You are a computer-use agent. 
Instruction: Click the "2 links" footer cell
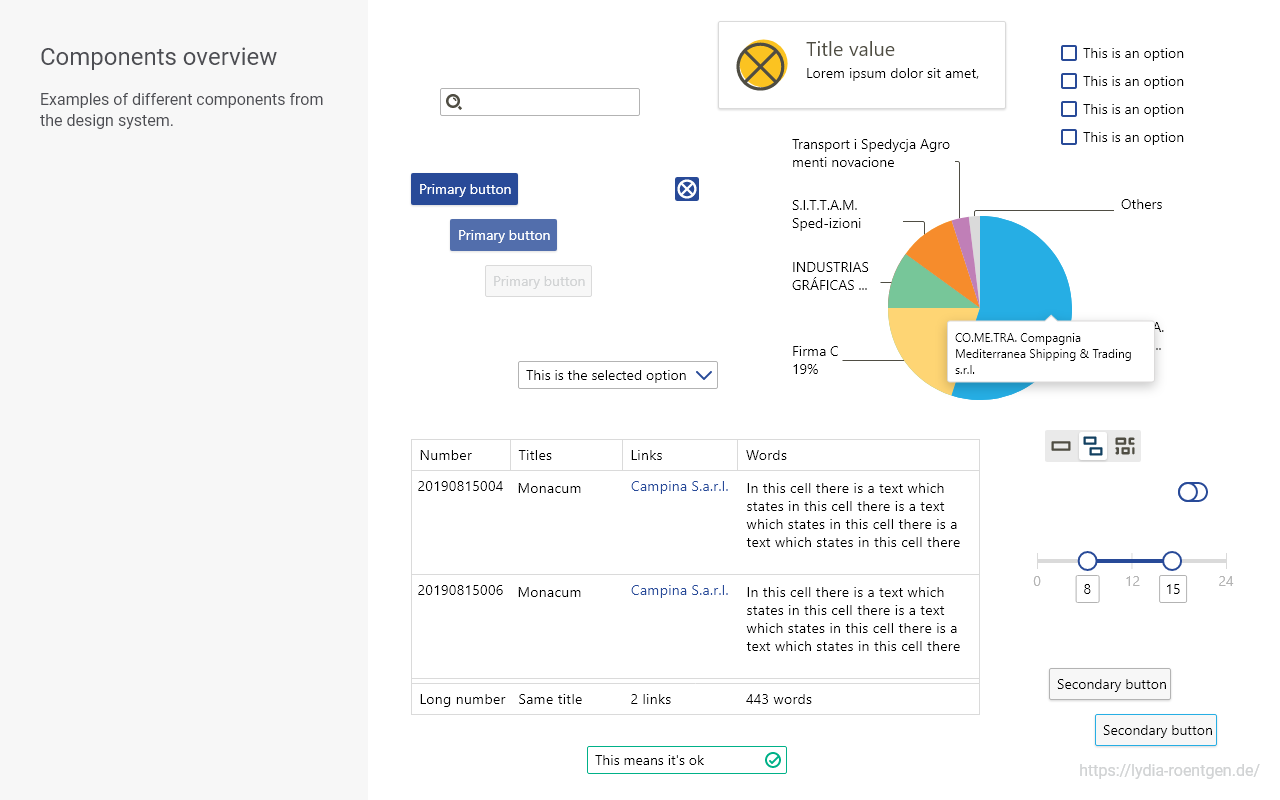point(651,699)
